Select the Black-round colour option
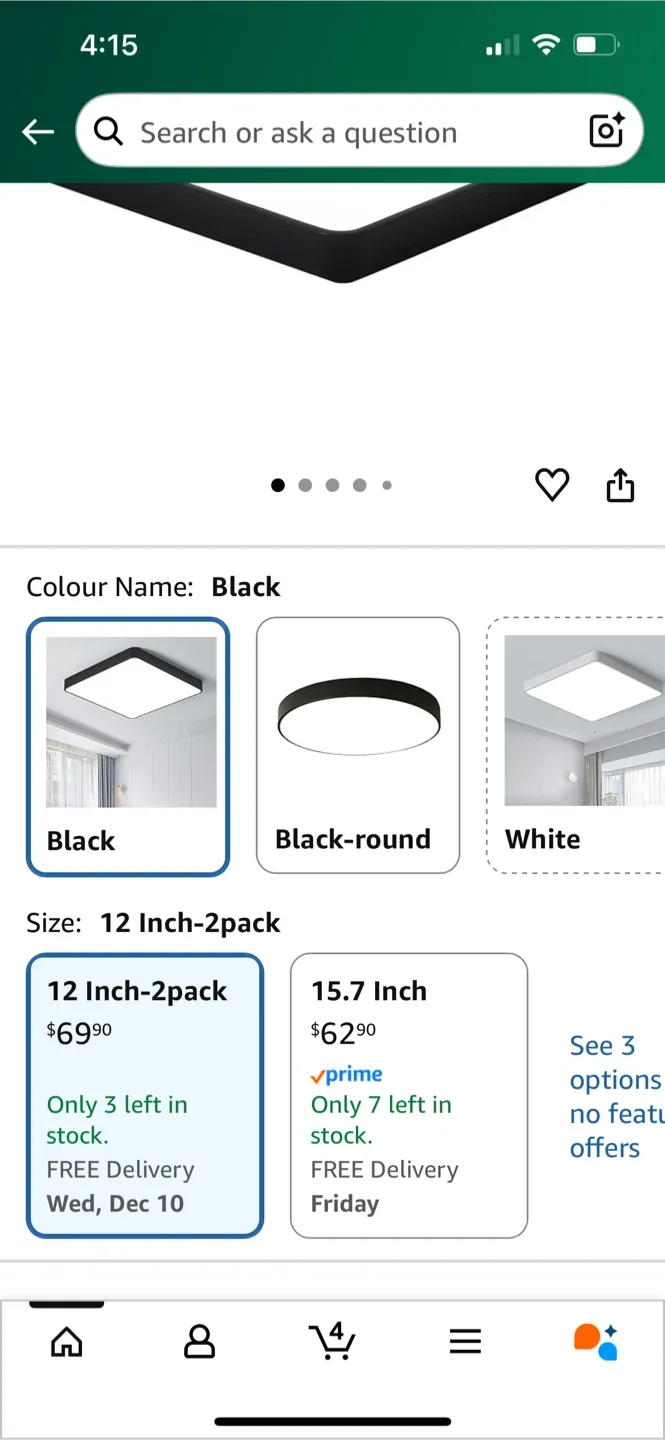This screenshot has width=665, height=1440. [x=357, y=745]
